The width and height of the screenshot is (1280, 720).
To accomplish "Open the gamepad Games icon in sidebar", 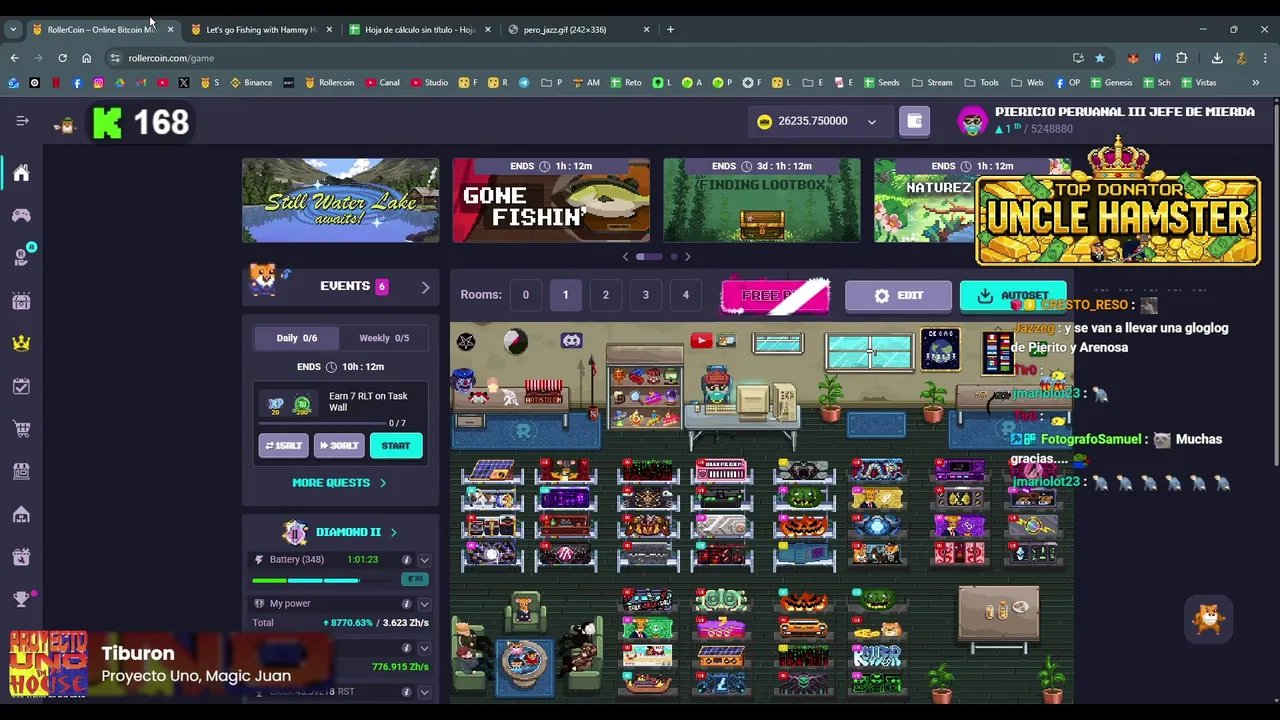I will [21, 215].
